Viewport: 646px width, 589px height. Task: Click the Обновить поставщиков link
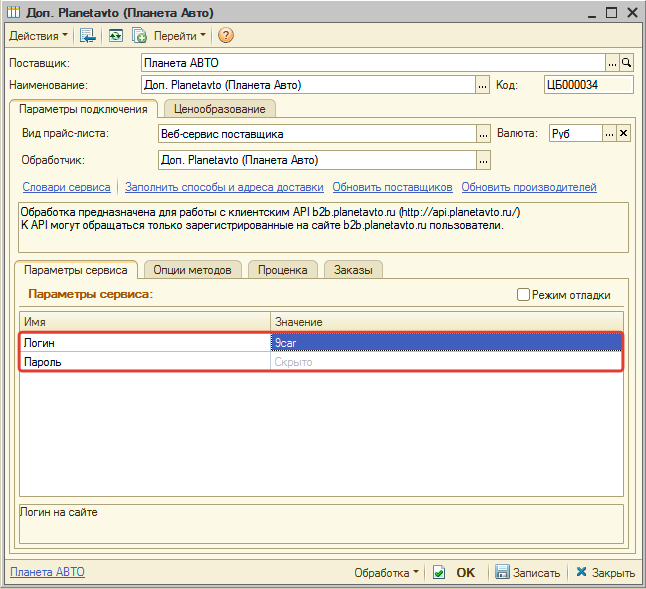tap(392, 187)
